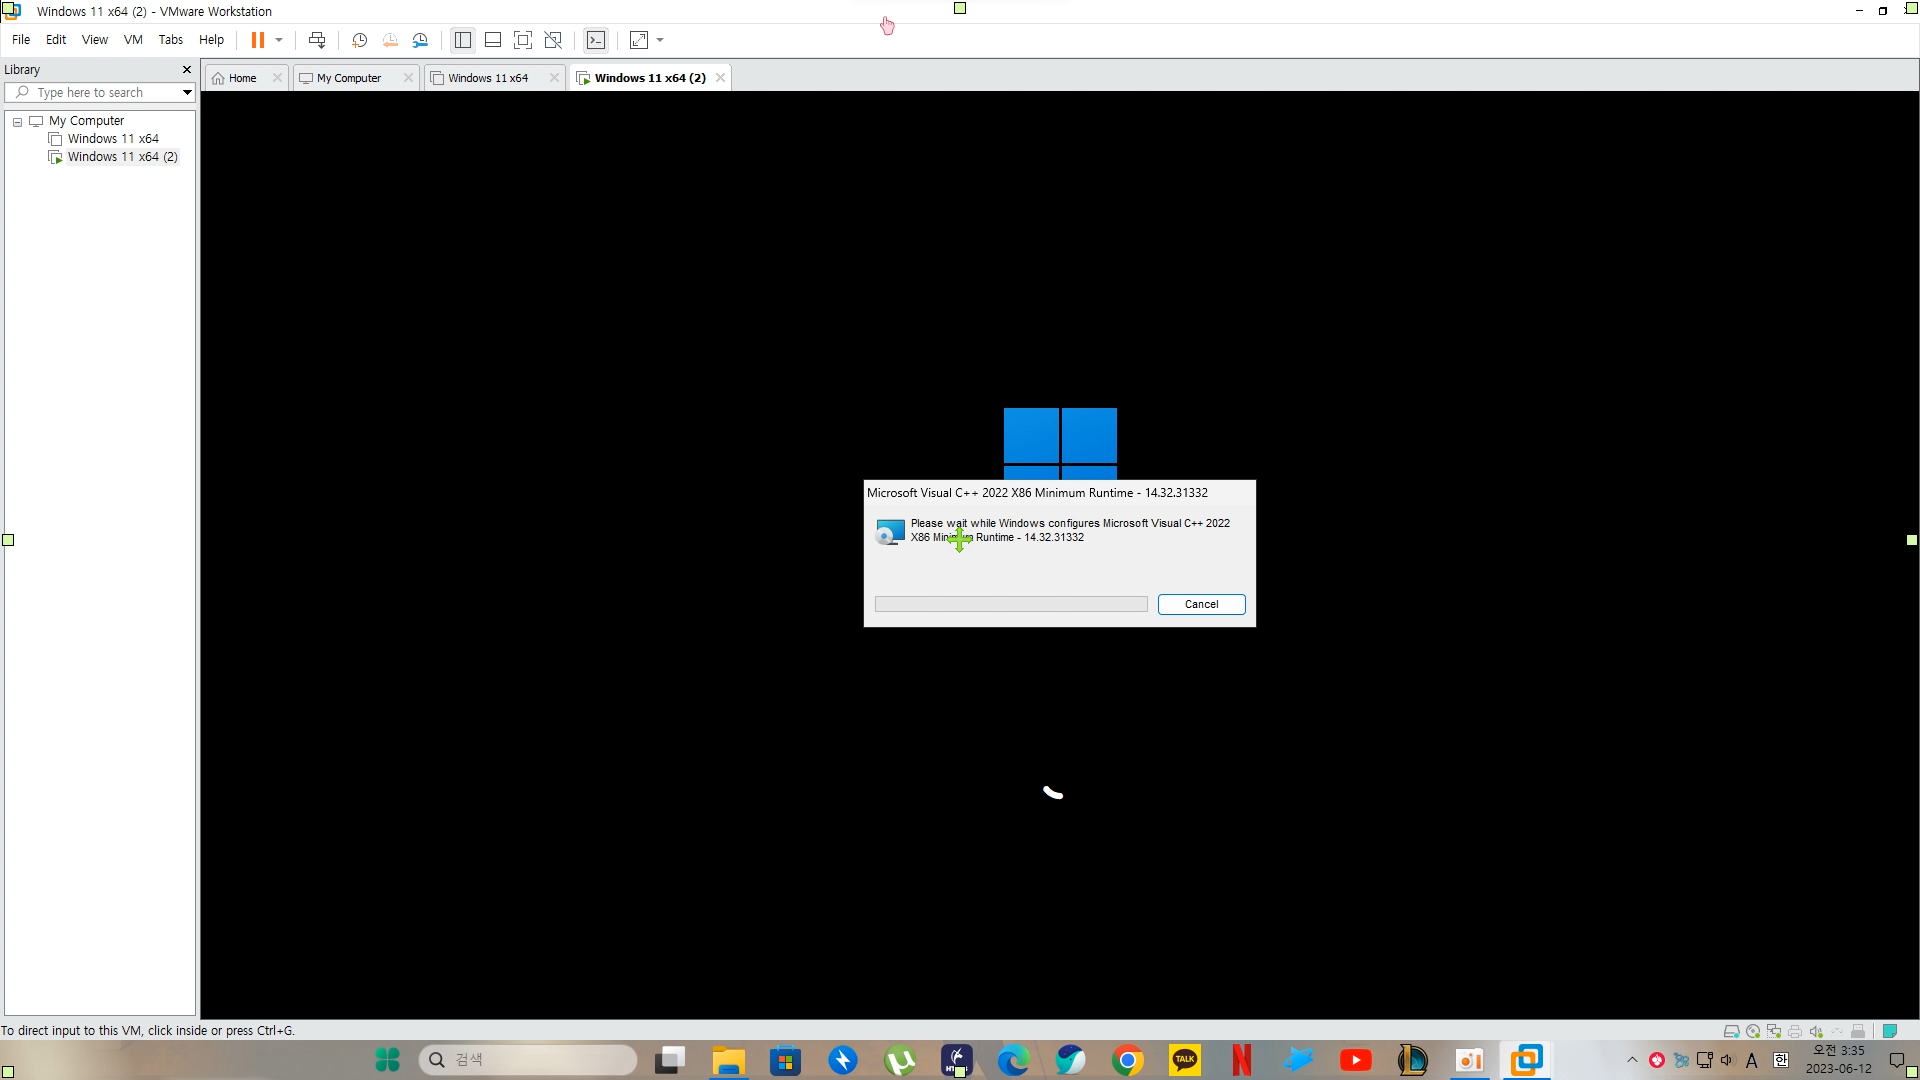Toggle the library sidebar view icon
This screenshot has height=1080, width=1920.
click(462, 40)
